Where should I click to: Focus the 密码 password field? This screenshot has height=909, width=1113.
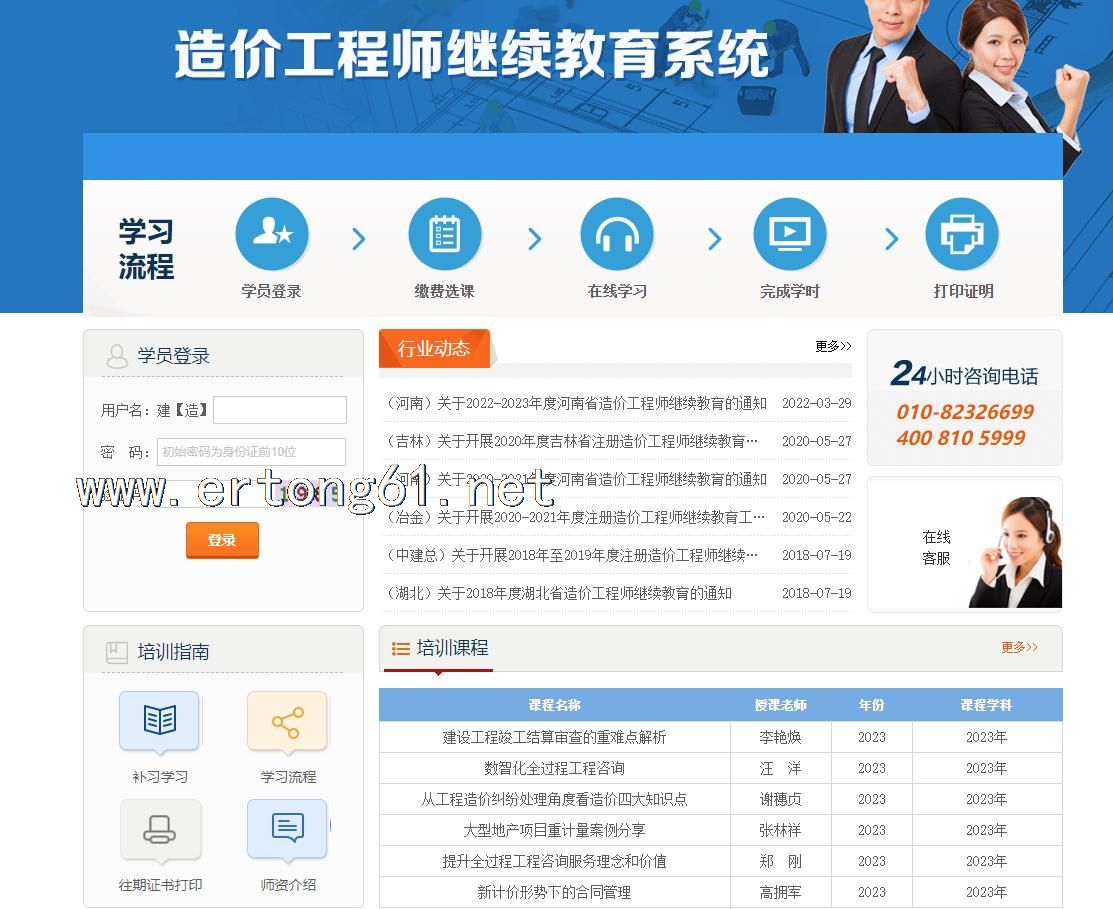[251, 452]
